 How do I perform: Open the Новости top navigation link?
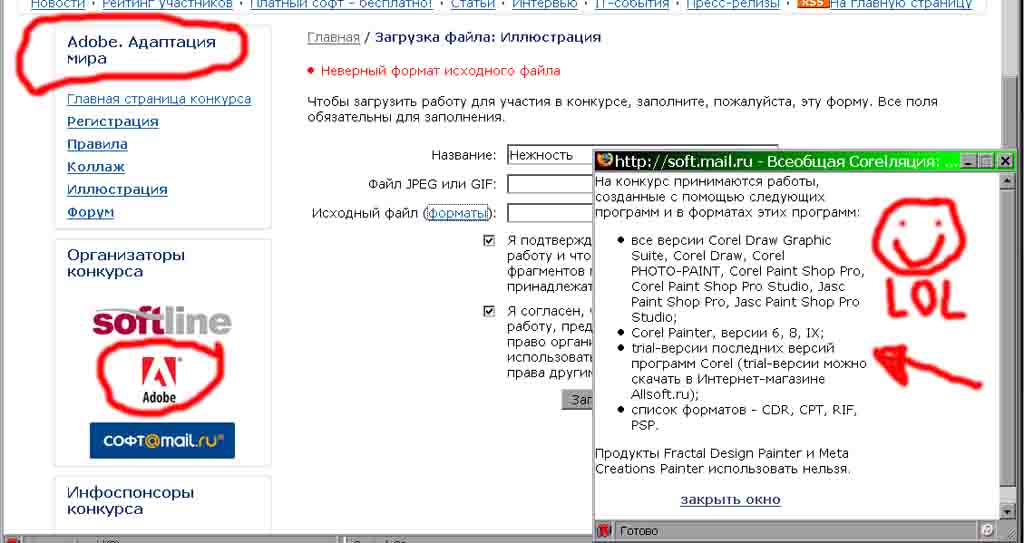[58, 4]
